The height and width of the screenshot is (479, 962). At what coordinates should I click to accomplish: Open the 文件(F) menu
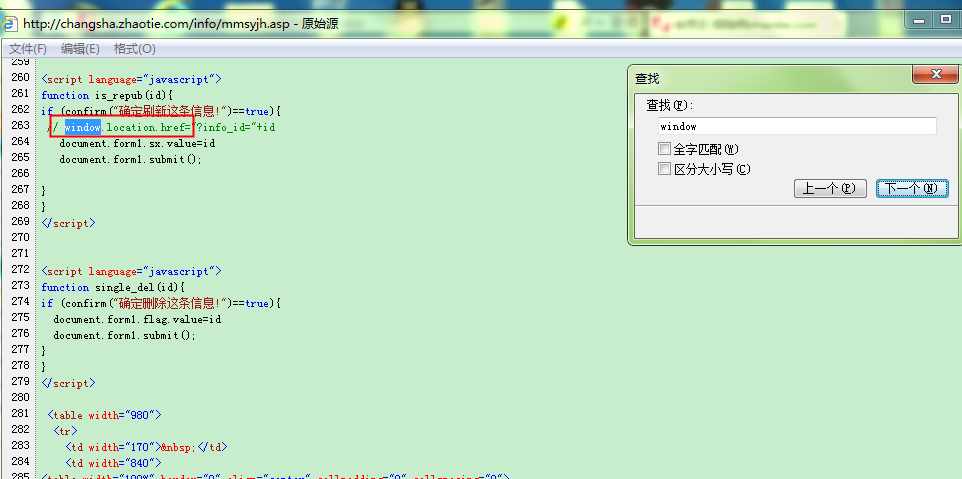(27, 48)
